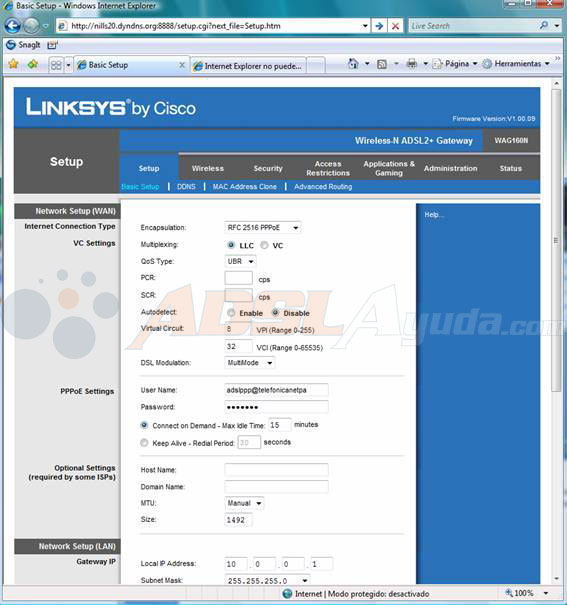Open the QoS Type UBR dropdown

[x=240, y=261]
